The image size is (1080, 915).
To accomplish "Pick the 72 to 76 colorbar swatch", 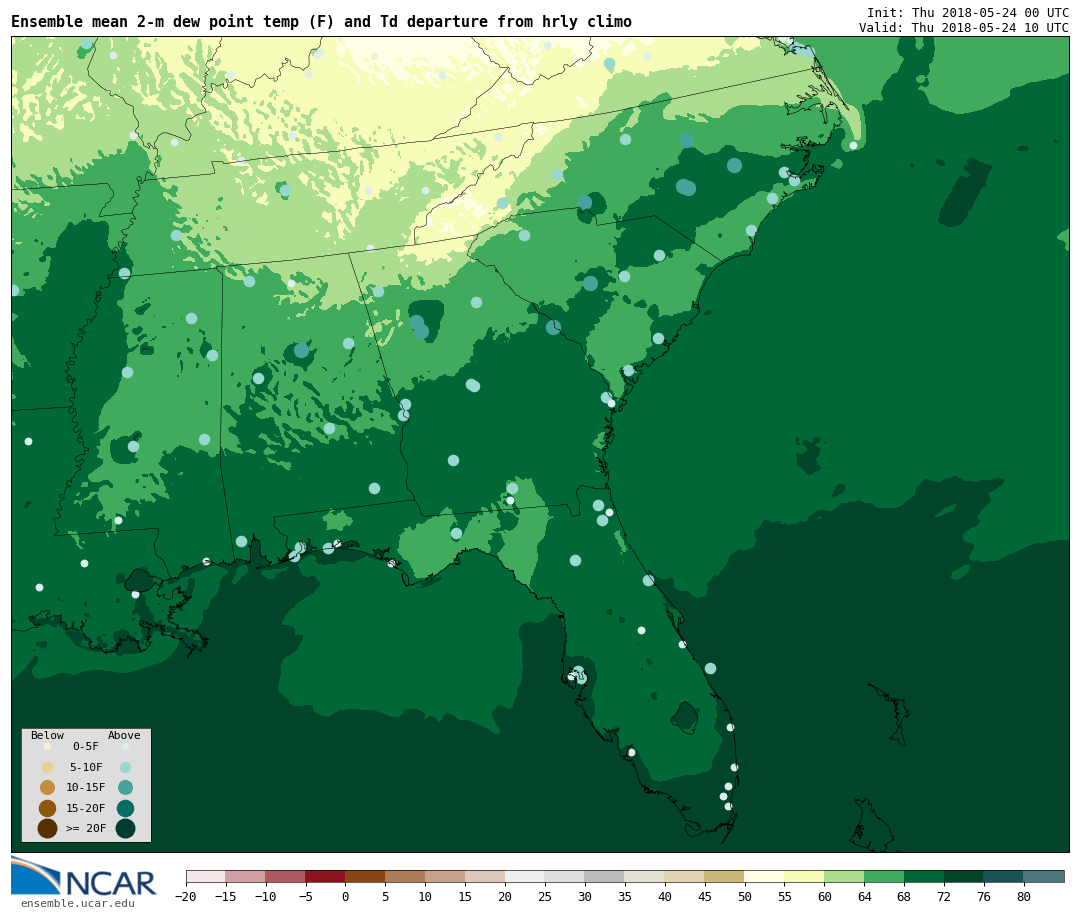I will point(964,876).
